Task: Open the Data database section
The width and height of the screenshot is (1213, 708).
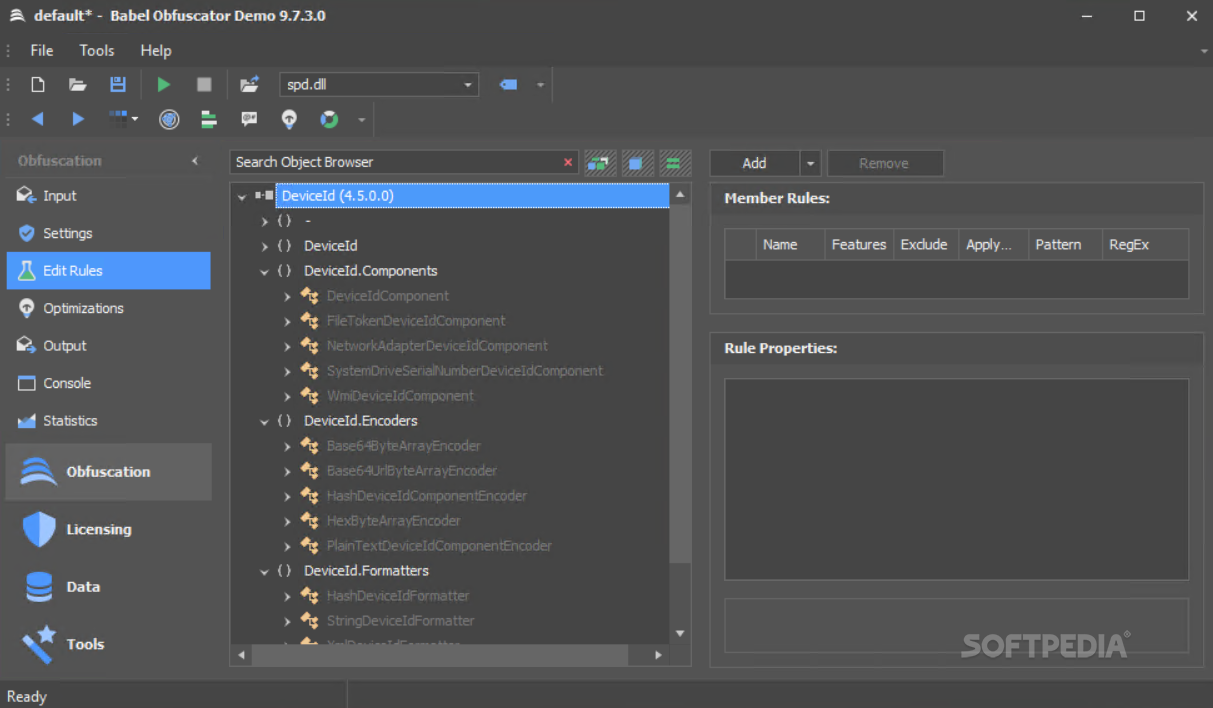Action: pyautogui.click(x=39, y=587)
